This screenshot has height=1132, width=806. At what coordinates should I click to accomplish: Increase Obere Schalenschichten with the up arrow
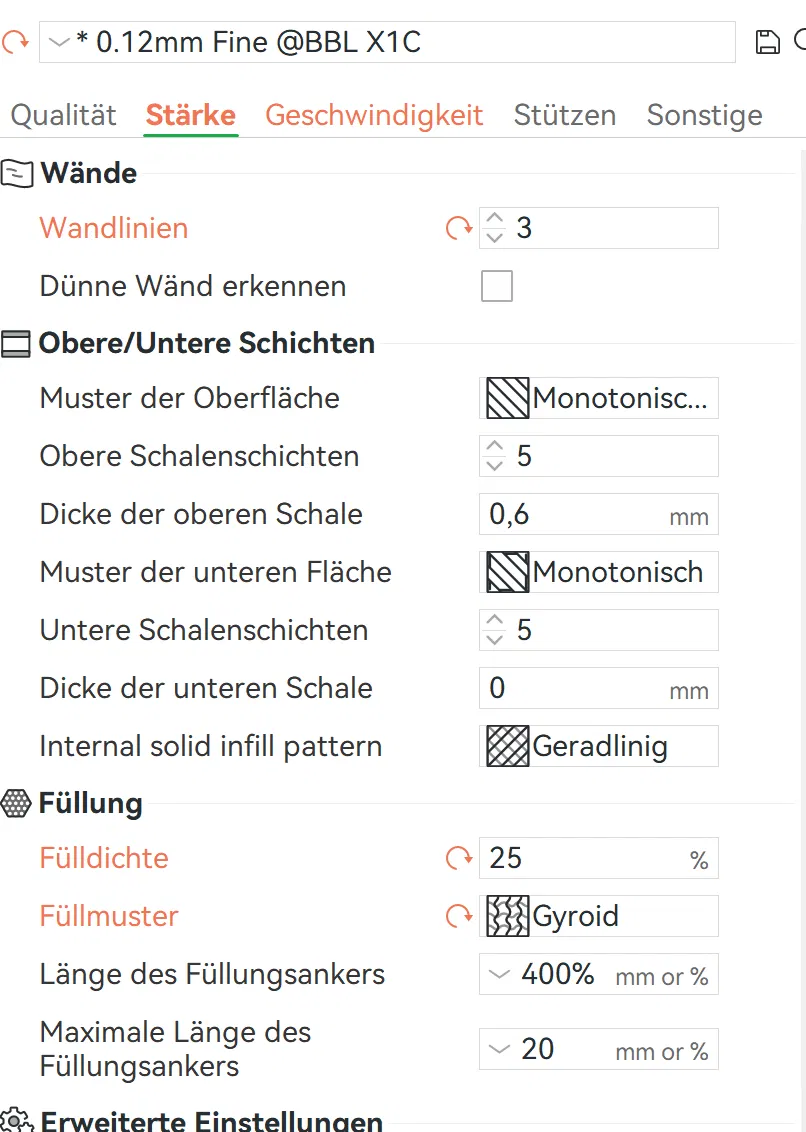click(495, 448)
